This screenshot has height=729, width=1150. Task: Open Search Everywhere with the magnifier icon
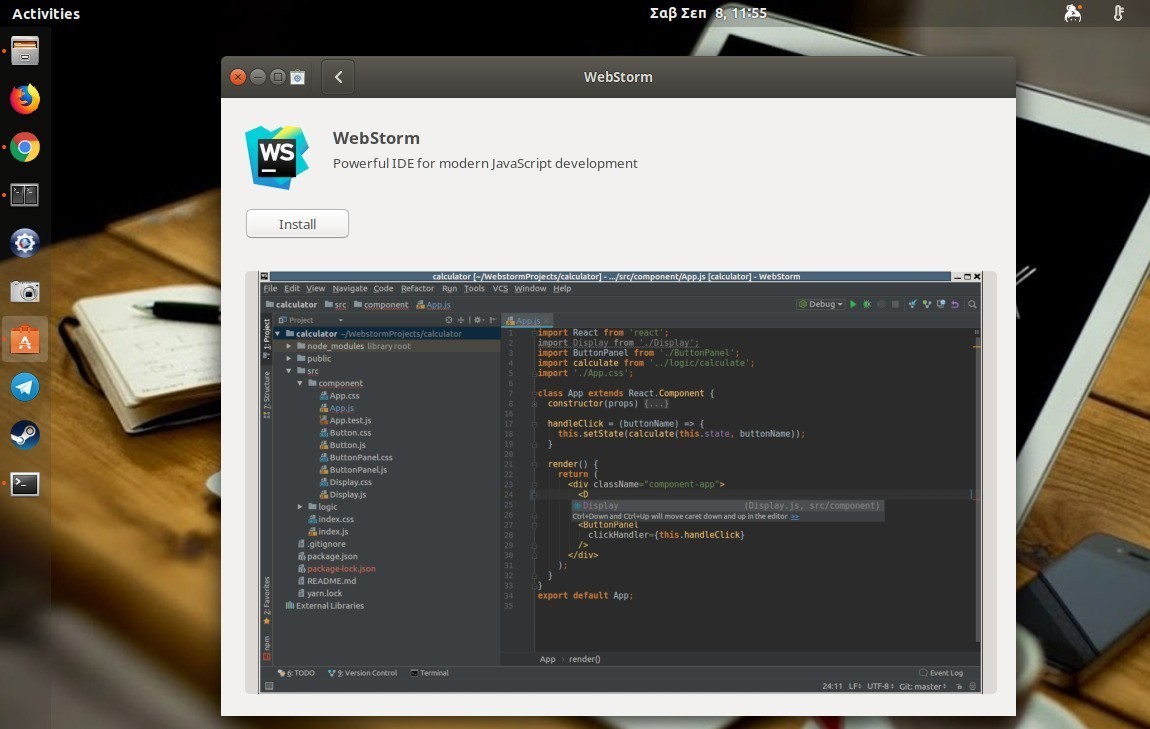click(x=972, y=303)
